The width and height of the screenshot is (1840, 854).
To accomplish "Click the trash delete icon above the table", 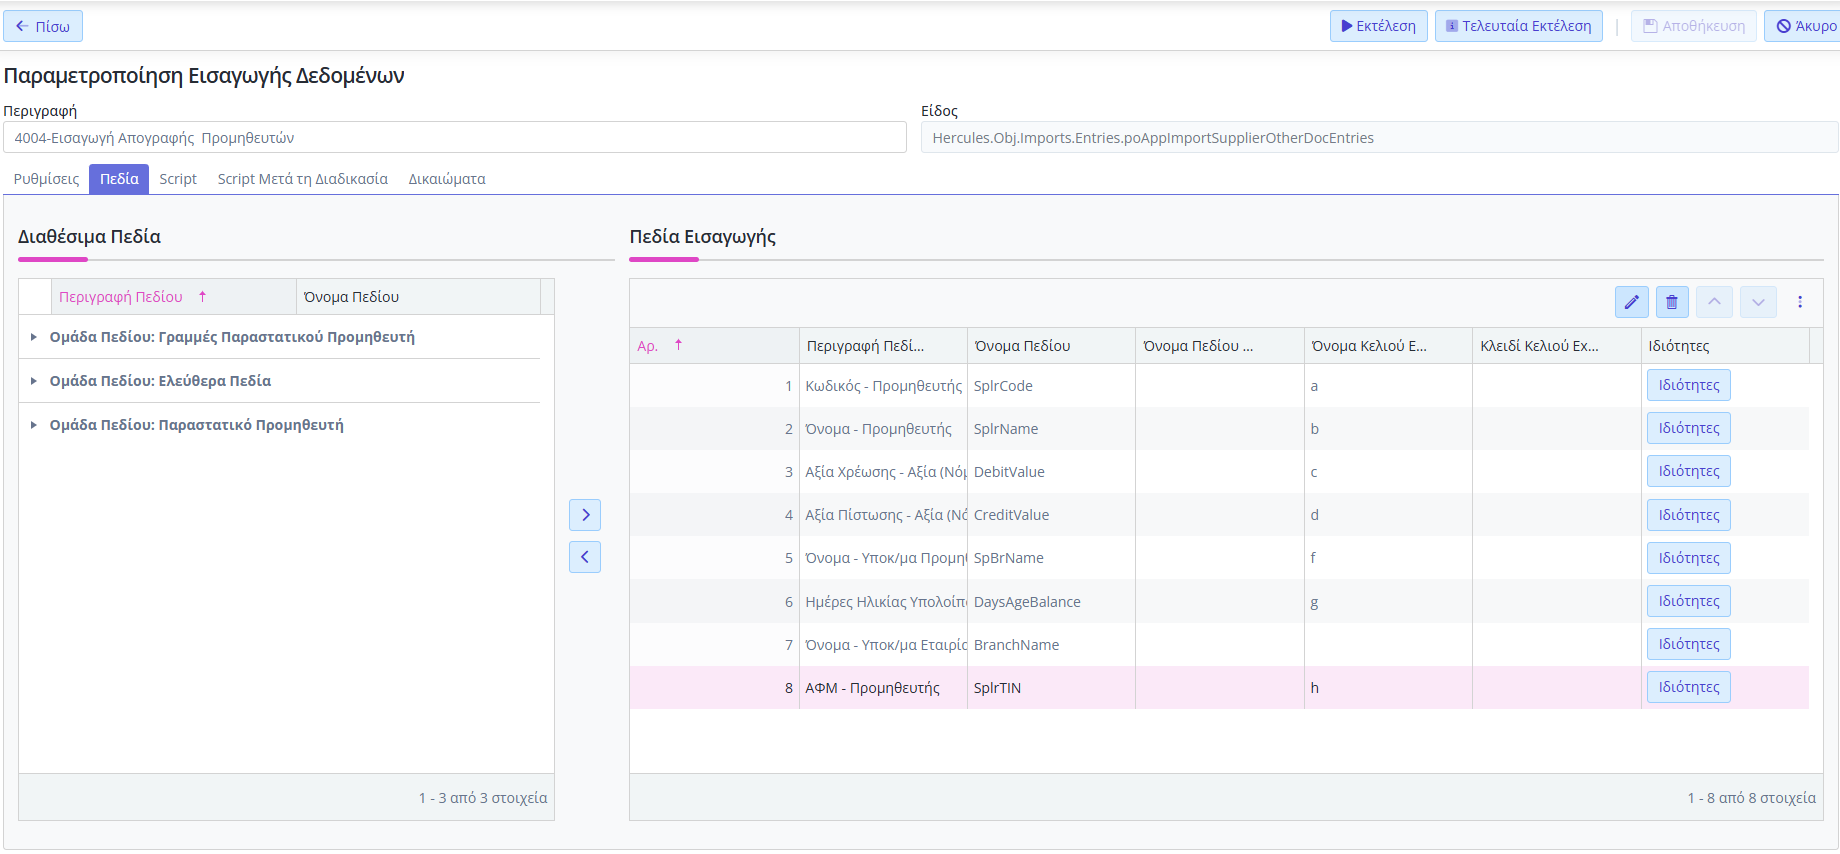I will click(x=1672, y=302).
